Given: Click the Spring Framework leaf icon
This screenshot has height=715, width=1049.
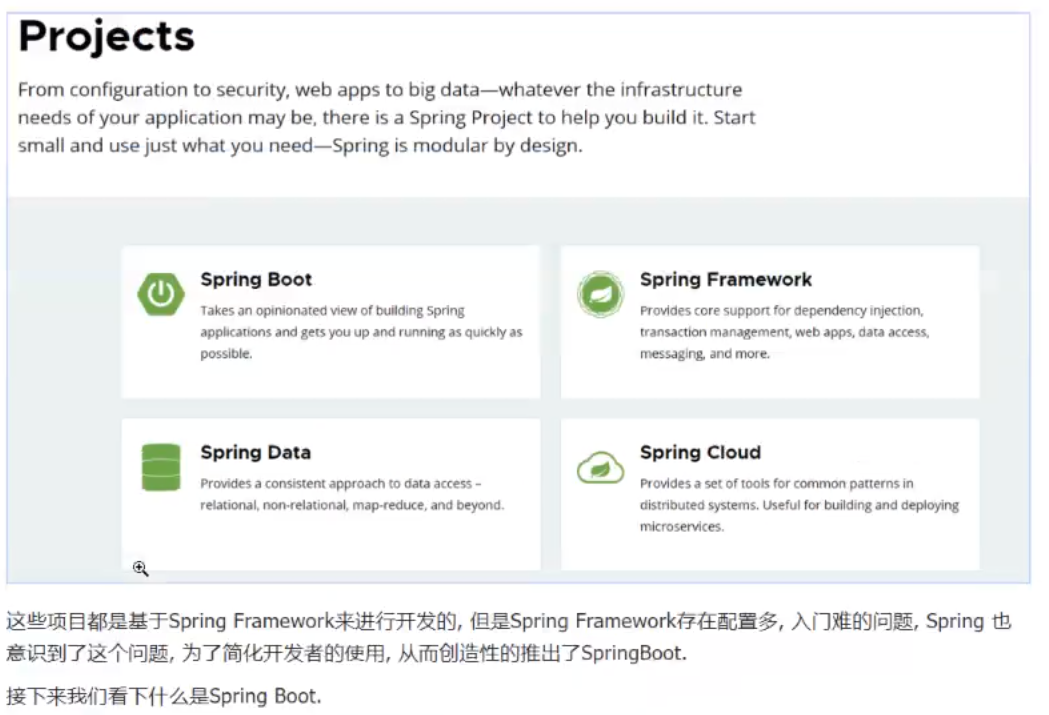Looking at the screenshot, I should [x=600, y=294].
